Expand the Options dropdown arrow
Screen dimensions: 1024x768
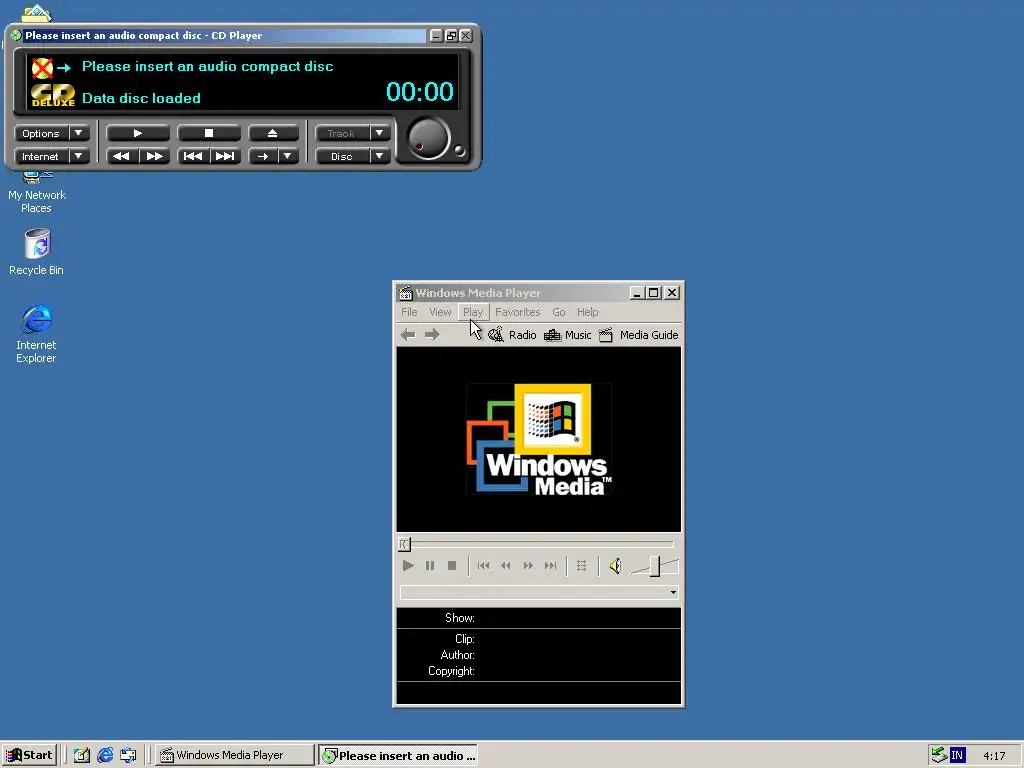point(79,133)
